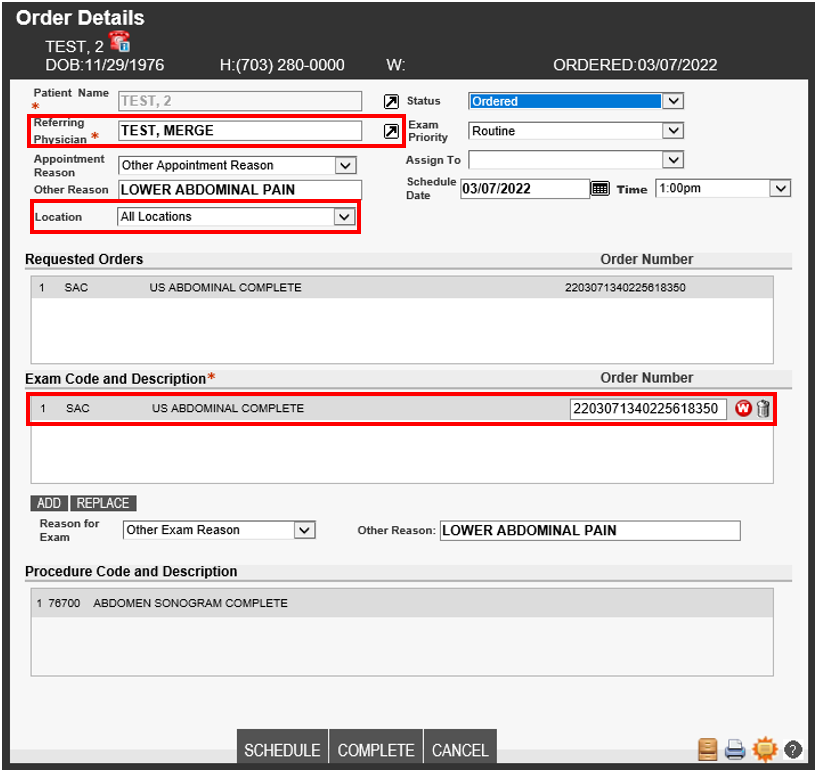The image size is (819, 773).
Task: Click the red W icon on exam row
Action: 743,408
